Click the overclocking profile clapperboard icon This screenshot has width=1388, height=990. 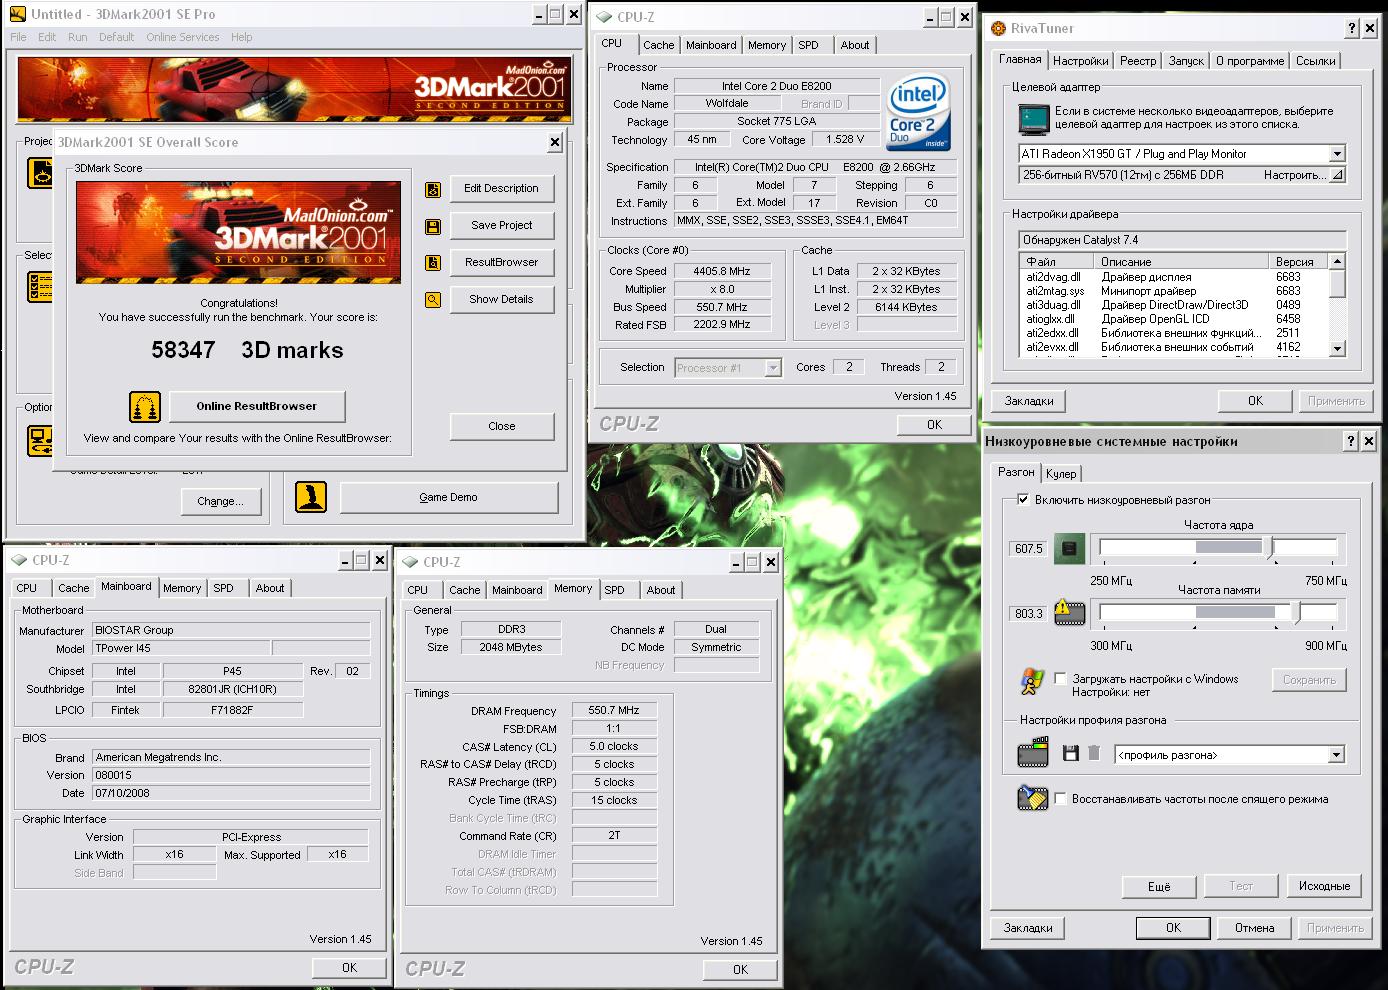[1033, 753]
